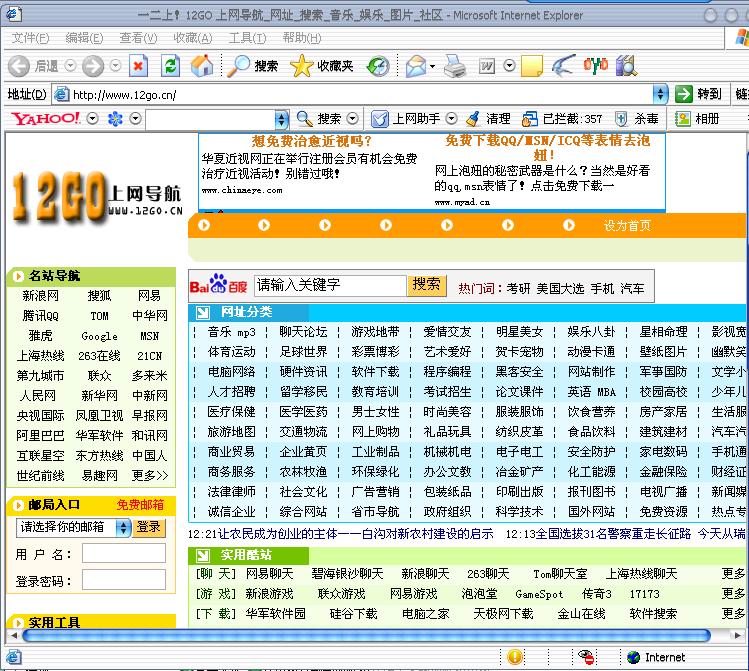Expand the Yahoo toolbar search box dropdown

pyautogui.click(x=282, y=118)
